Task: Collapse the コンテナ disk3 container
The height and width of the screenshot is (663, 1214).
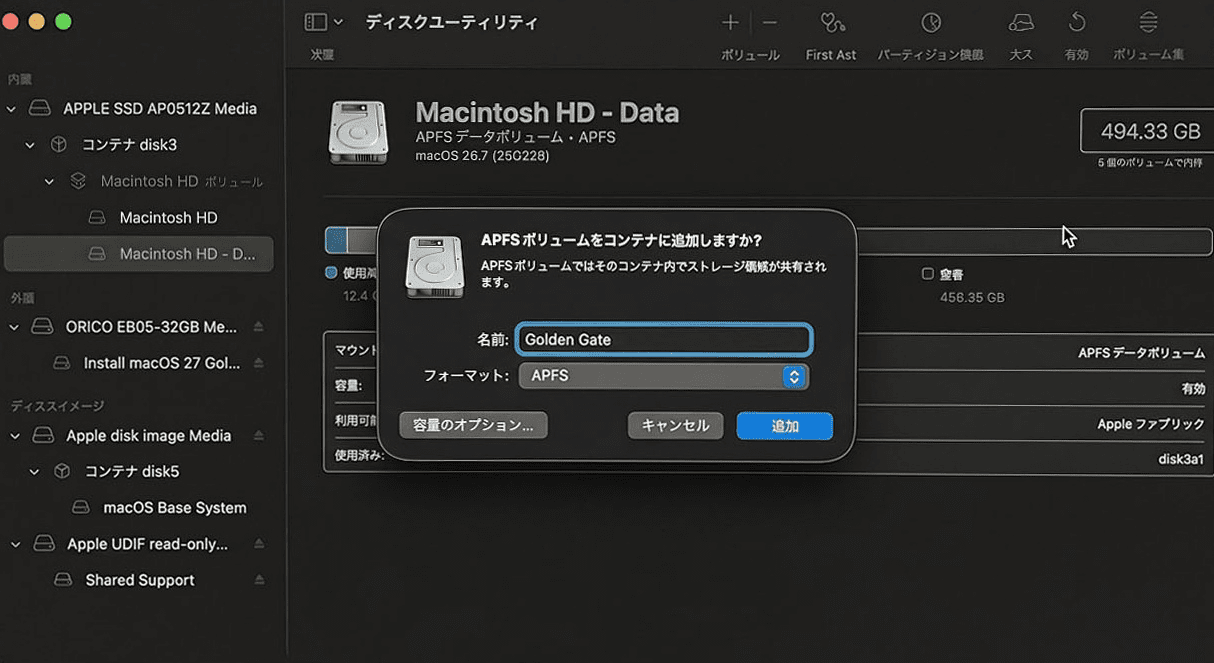Action: [31, 145]
